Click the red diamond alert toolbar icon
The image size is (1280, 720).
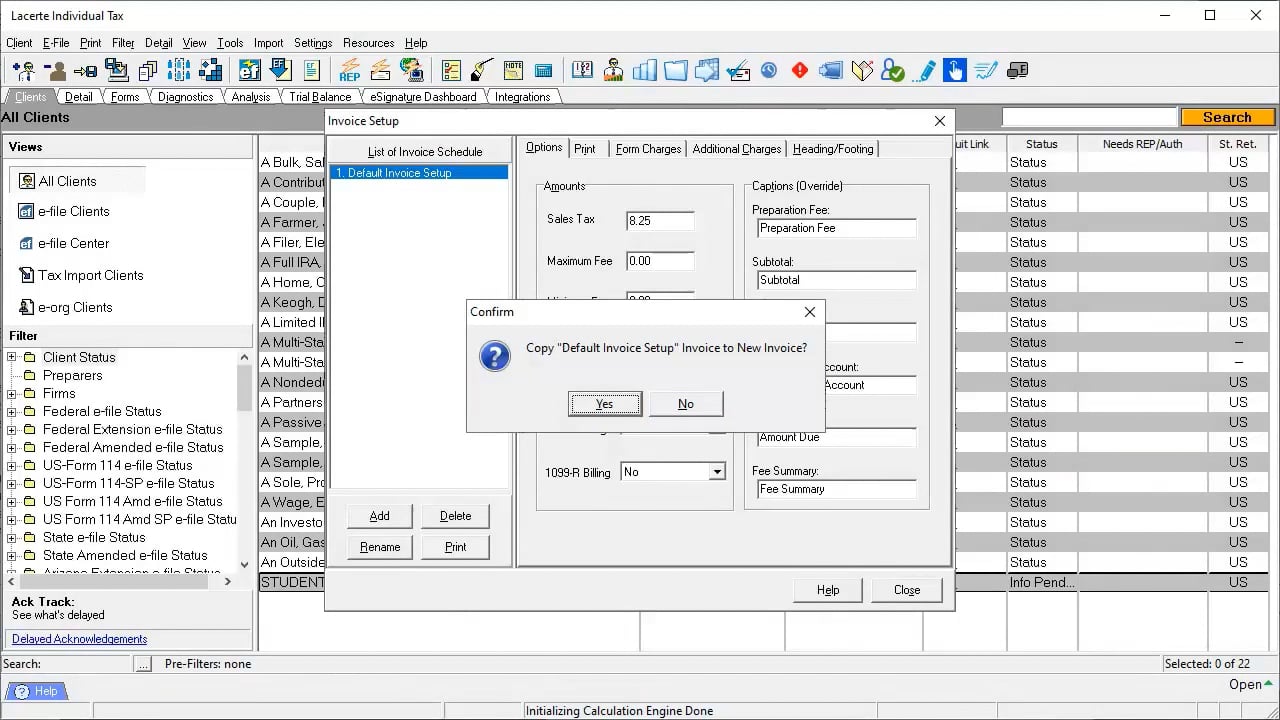(x=799, y=70)
